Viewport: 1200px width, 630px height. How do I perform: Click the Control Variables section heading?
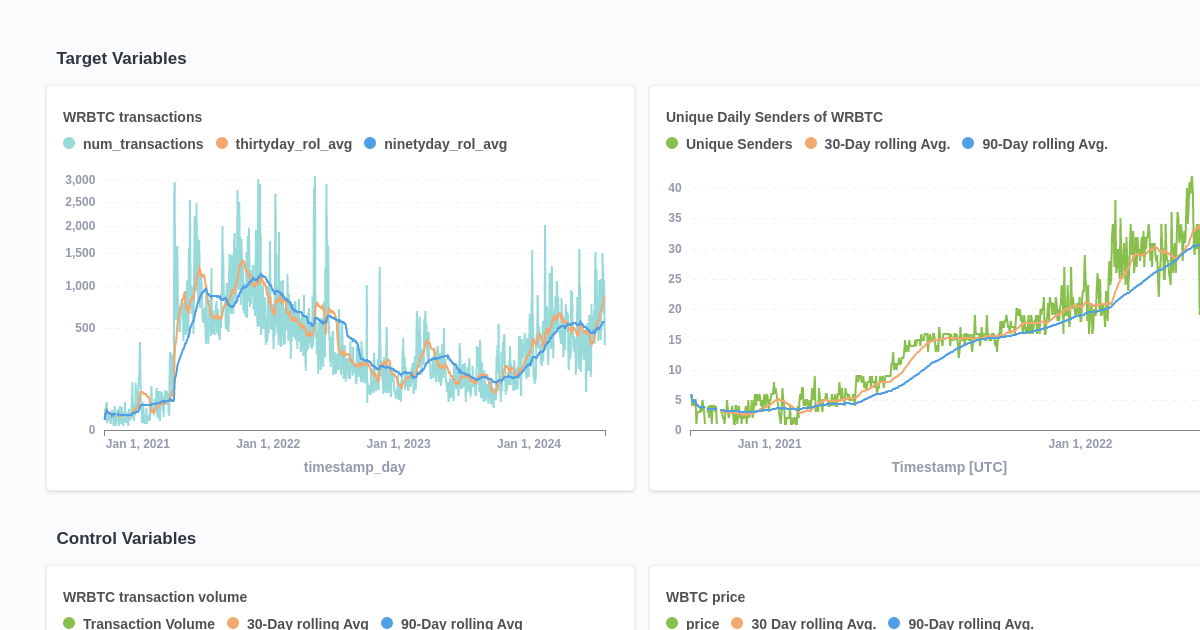126,538
